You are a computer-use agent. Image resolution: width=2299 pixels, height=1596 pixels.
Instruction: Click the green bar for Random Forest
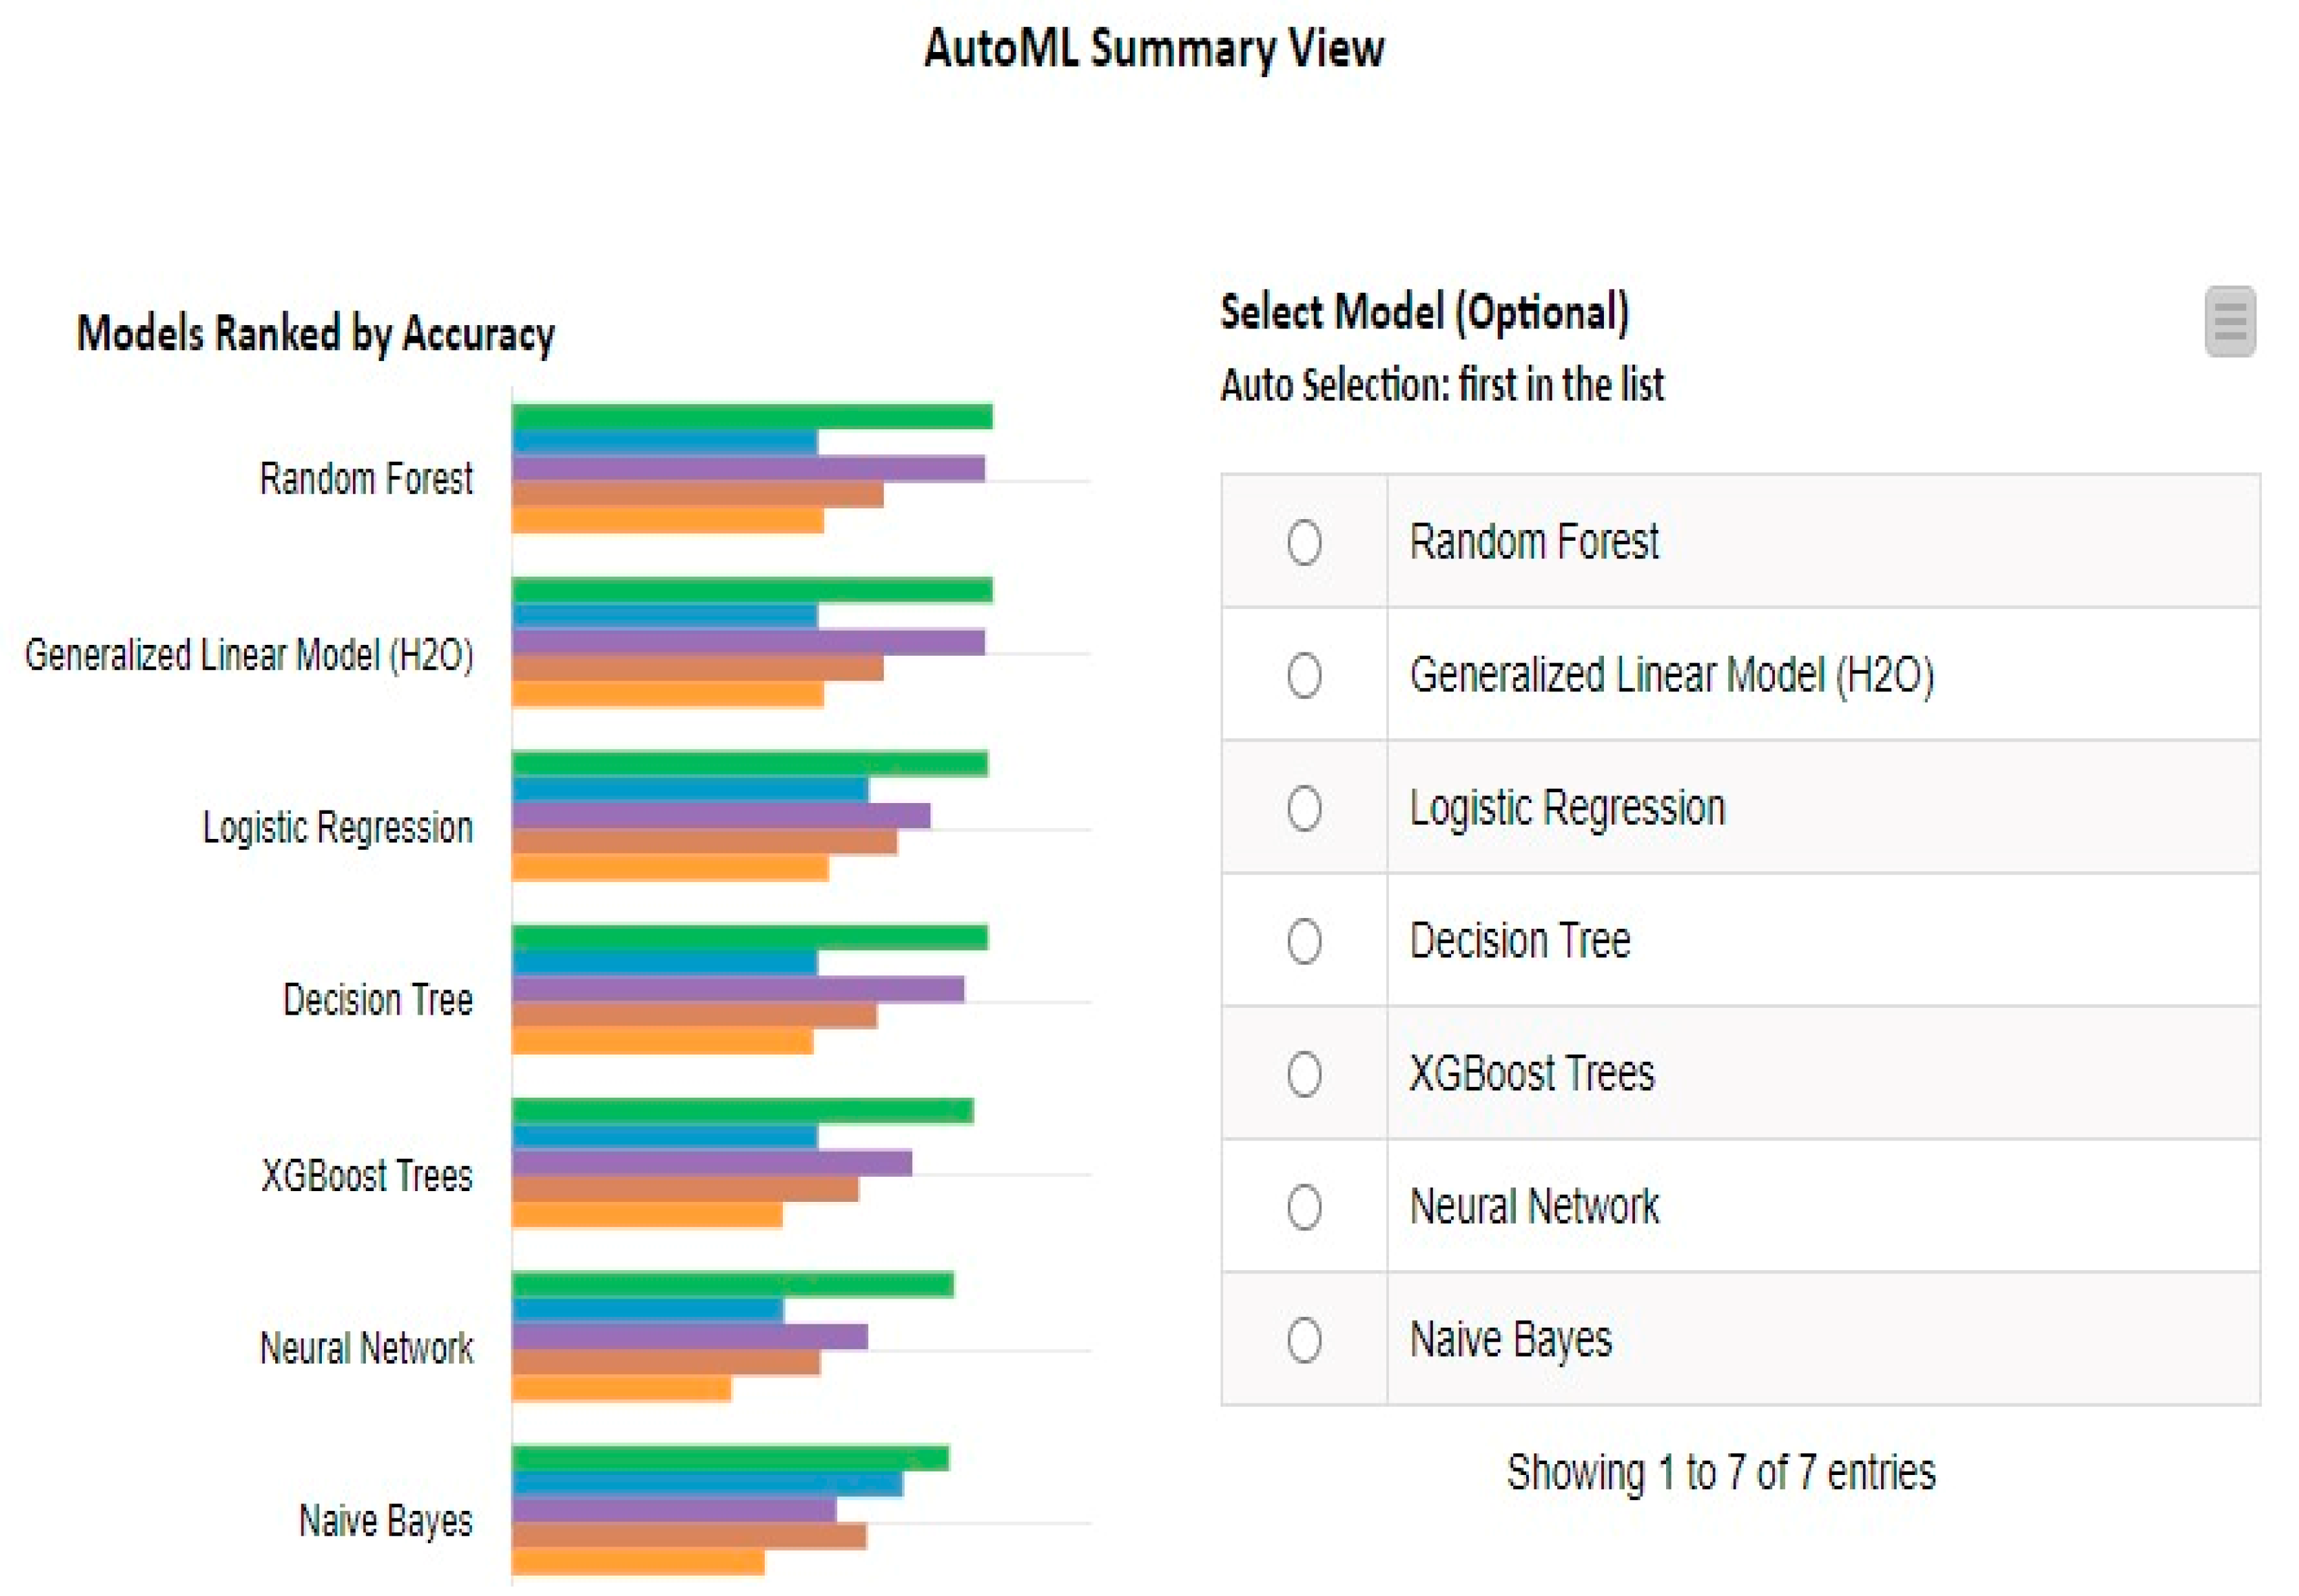751,416
